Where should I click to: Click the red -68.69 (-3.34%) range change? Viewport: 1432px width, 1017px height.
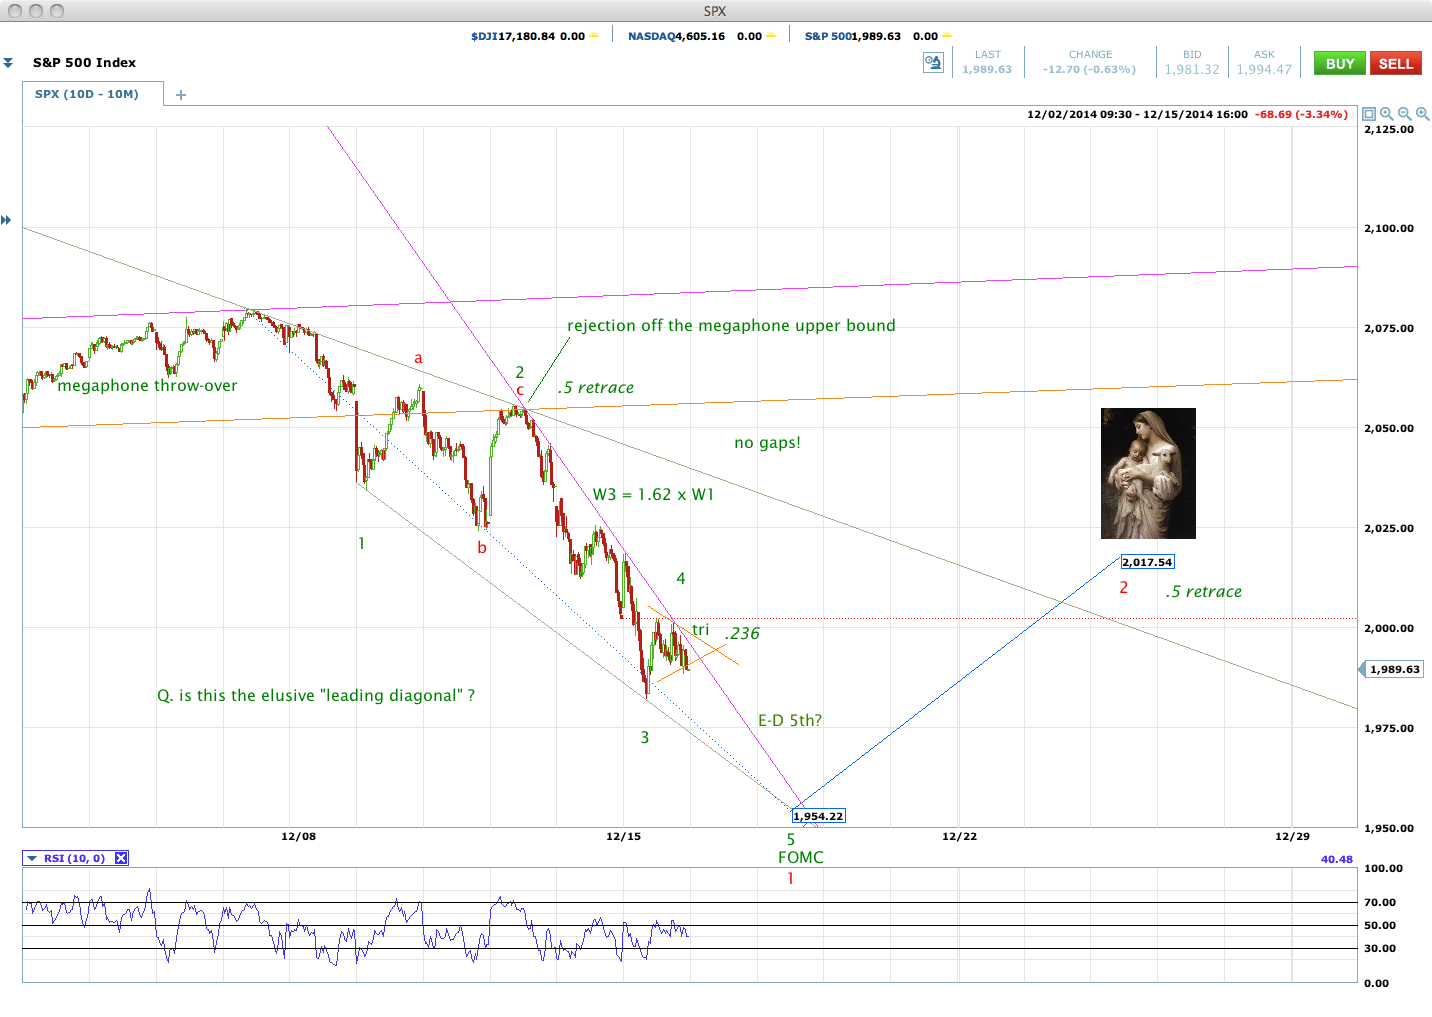click(1302, 114)
